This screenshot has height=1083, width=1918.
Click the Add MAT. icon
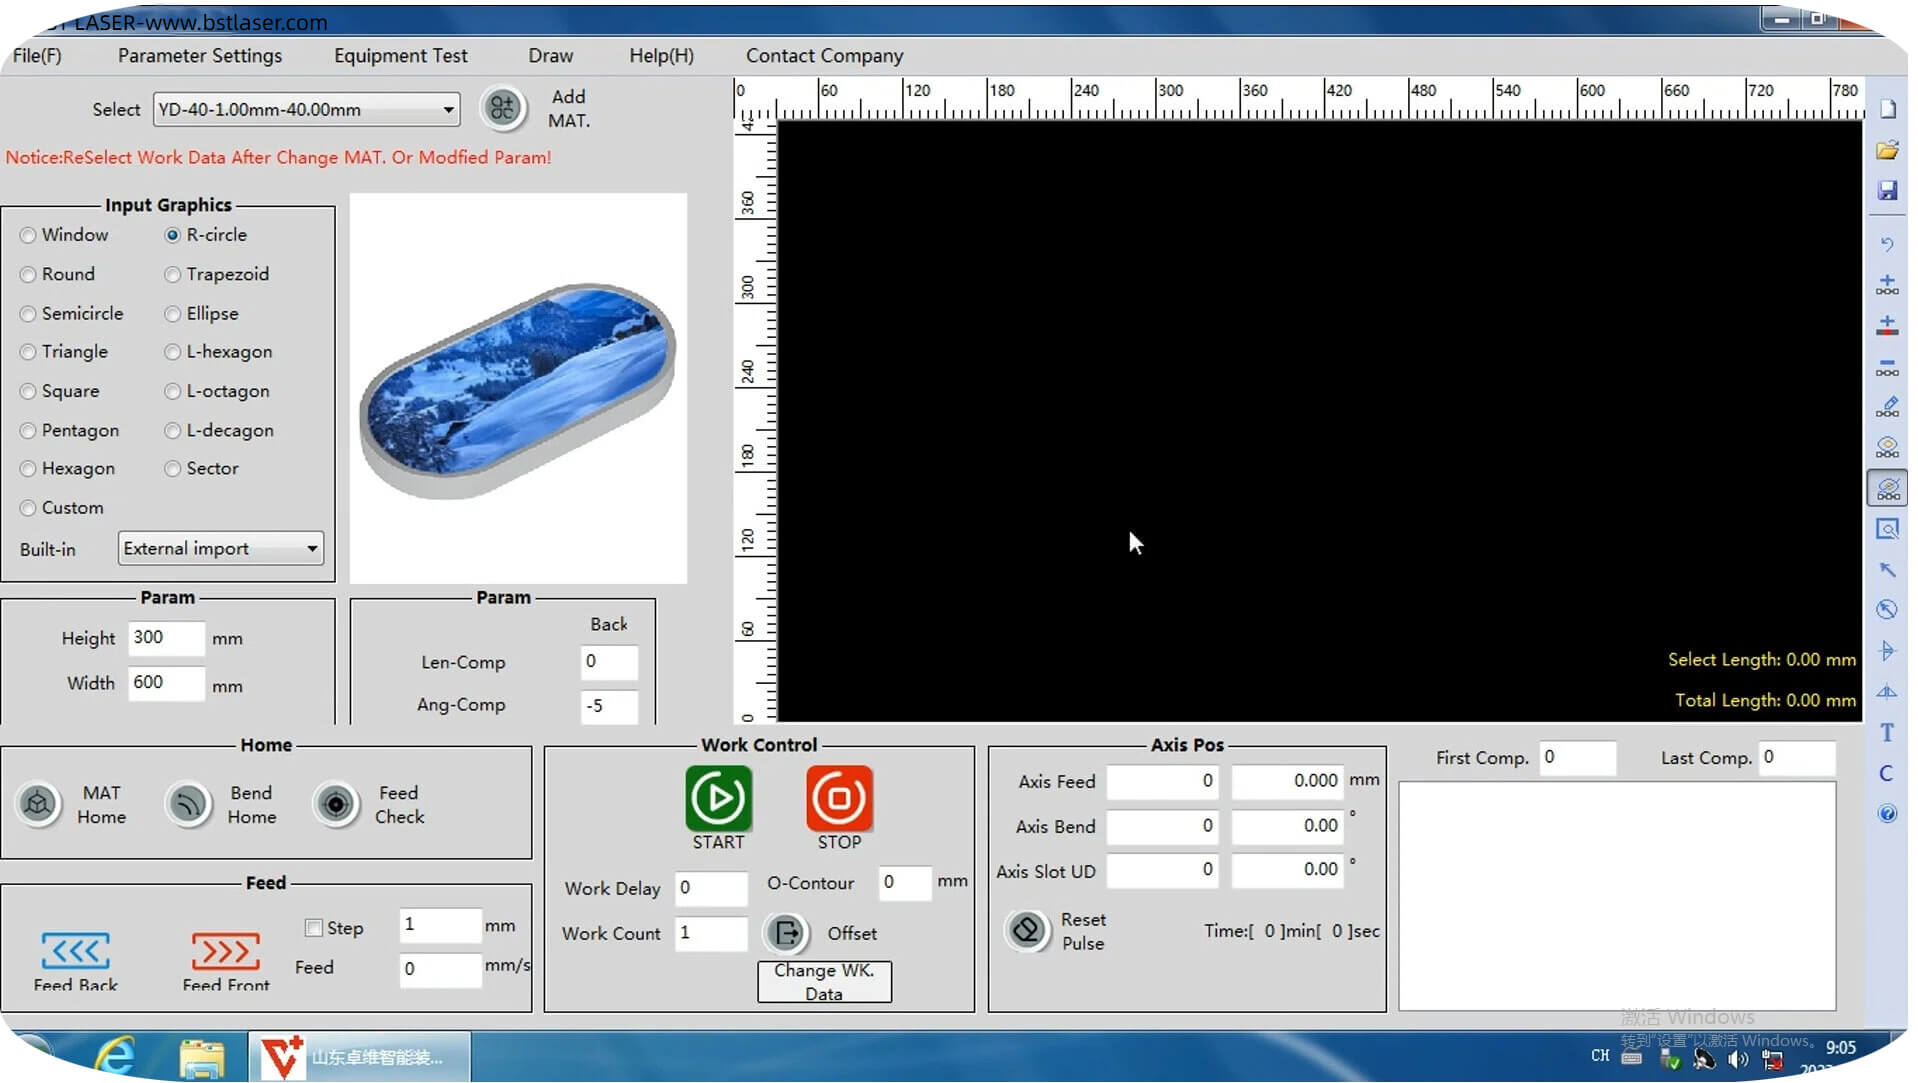[503, 108]
